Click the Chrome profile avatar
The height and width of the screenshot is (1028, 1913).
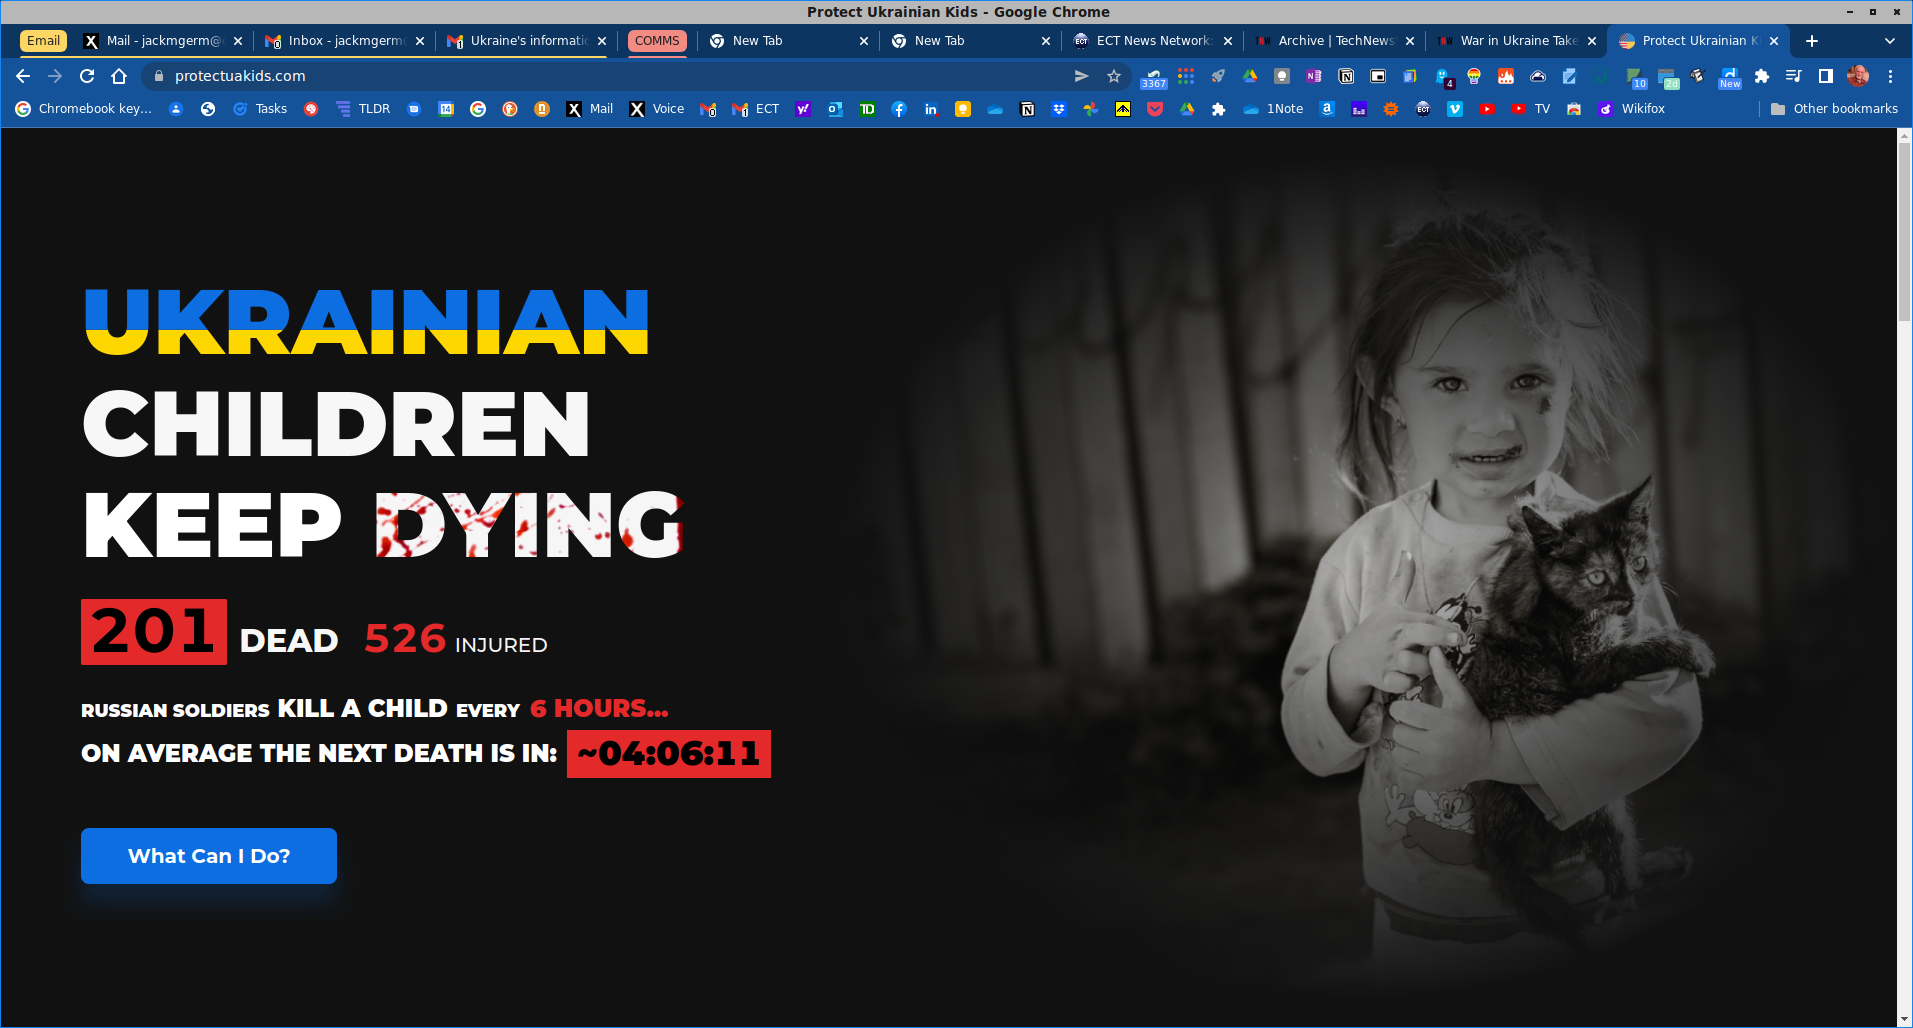1858,76
